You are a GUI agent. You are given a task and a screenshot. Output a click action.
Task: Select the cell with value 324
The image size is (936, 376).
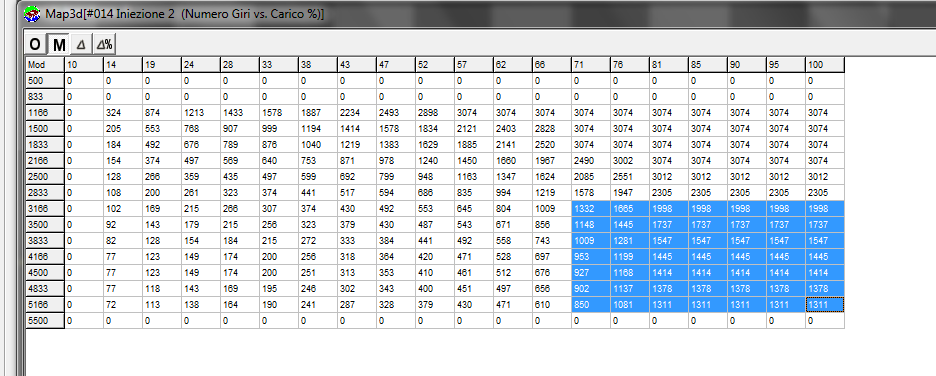[122, 113]
